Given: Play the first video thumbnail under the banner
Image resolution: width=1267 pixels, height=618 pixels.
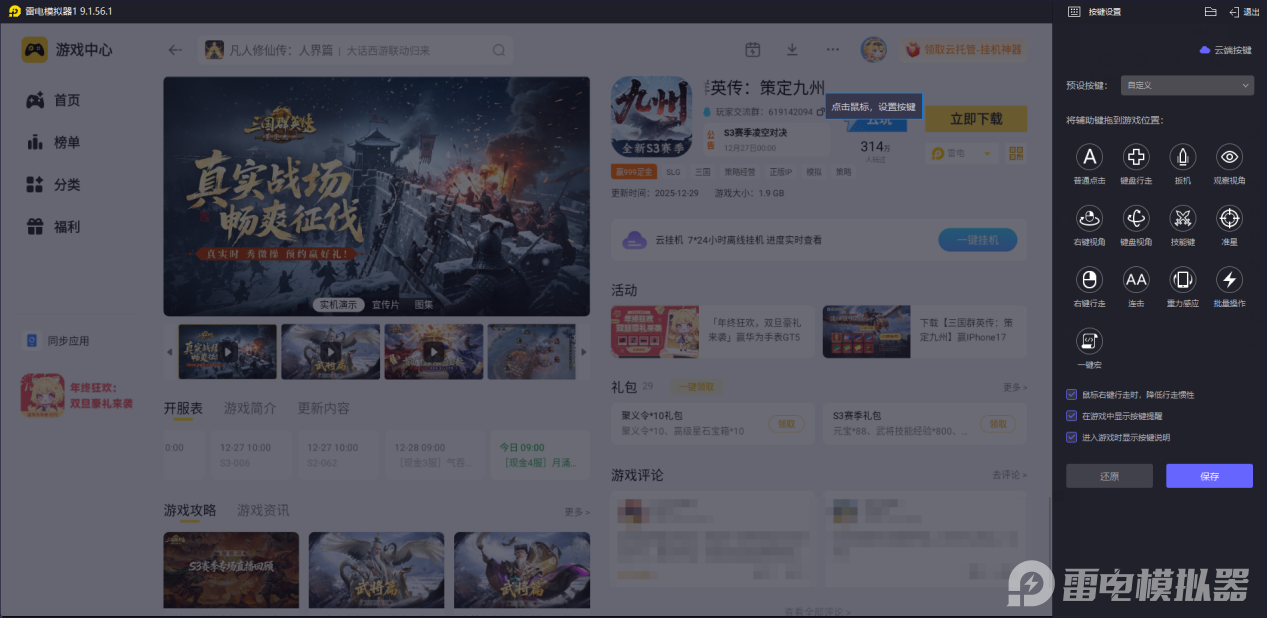Looking at the screenshot, I should coord(228,351).
